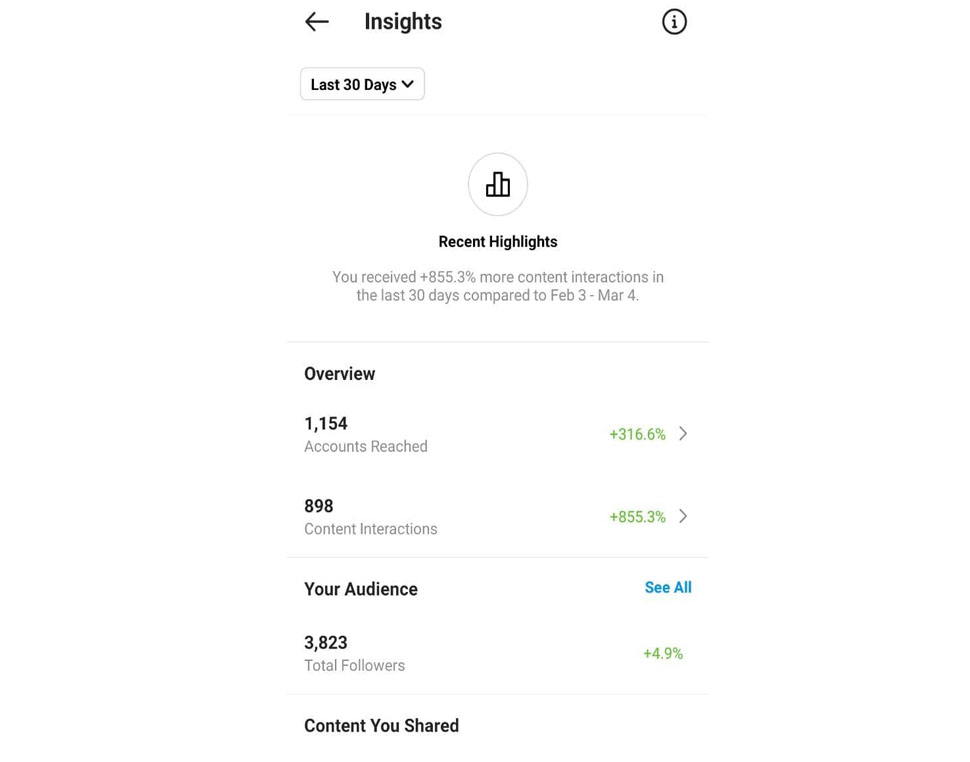Tap the +316.6% growth figure
Image resolution: width=970 pixels, height=762 pixels.
(x=637, y=434)
